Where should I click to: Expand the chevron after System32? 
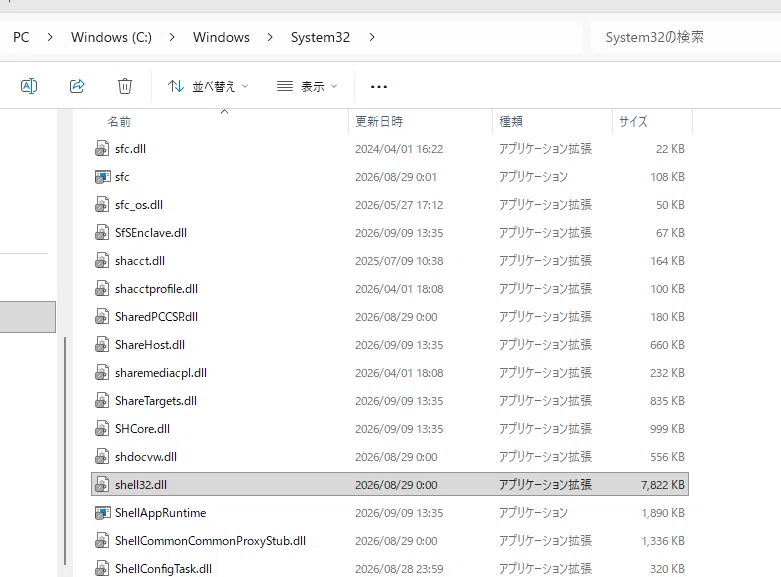click(x=372, y=37)
